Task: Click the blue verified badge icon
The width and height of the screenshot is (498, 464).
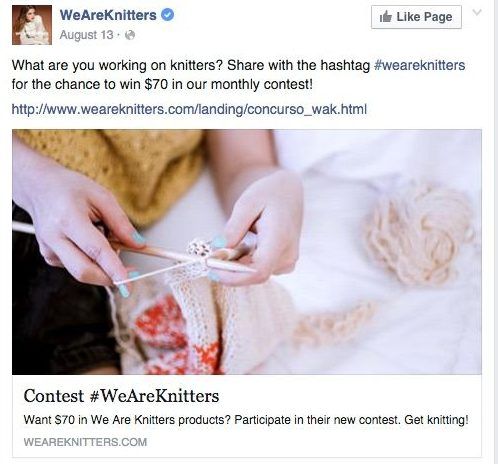Action: click(x=168, y=15)
